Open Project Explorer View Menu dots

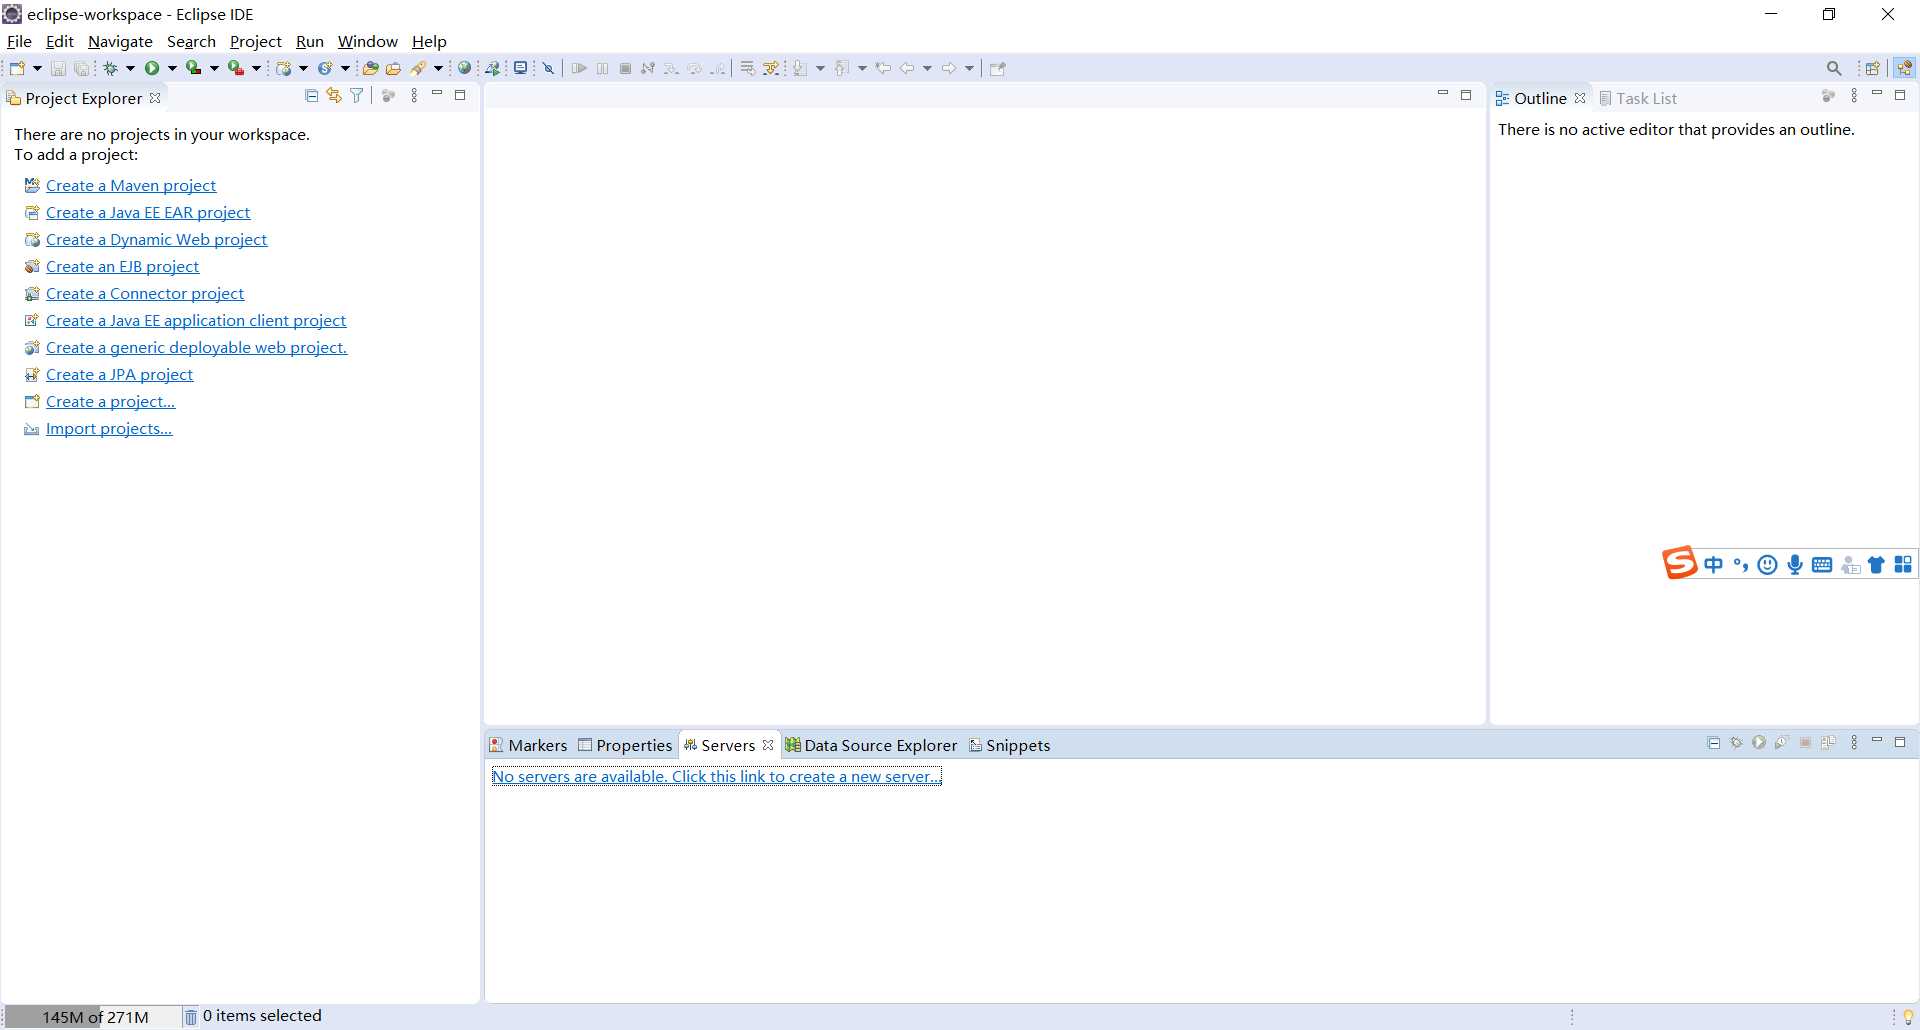414,95
